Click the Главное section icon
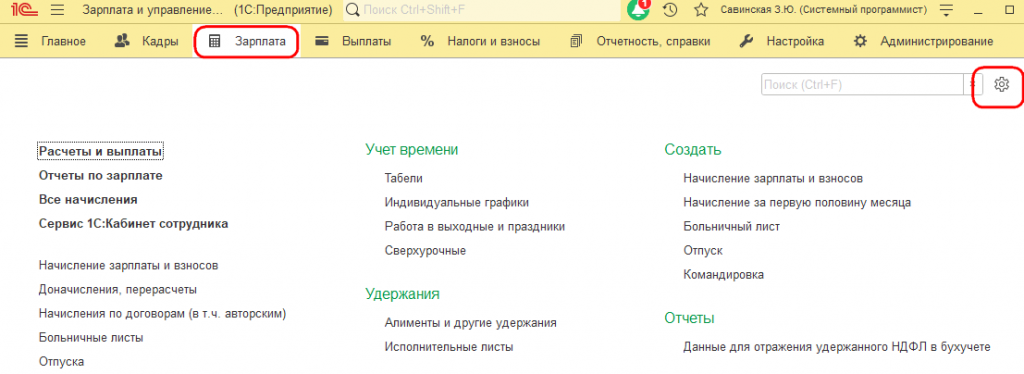This screenshot has width=1024, height=374. click(x=22, y=41)
